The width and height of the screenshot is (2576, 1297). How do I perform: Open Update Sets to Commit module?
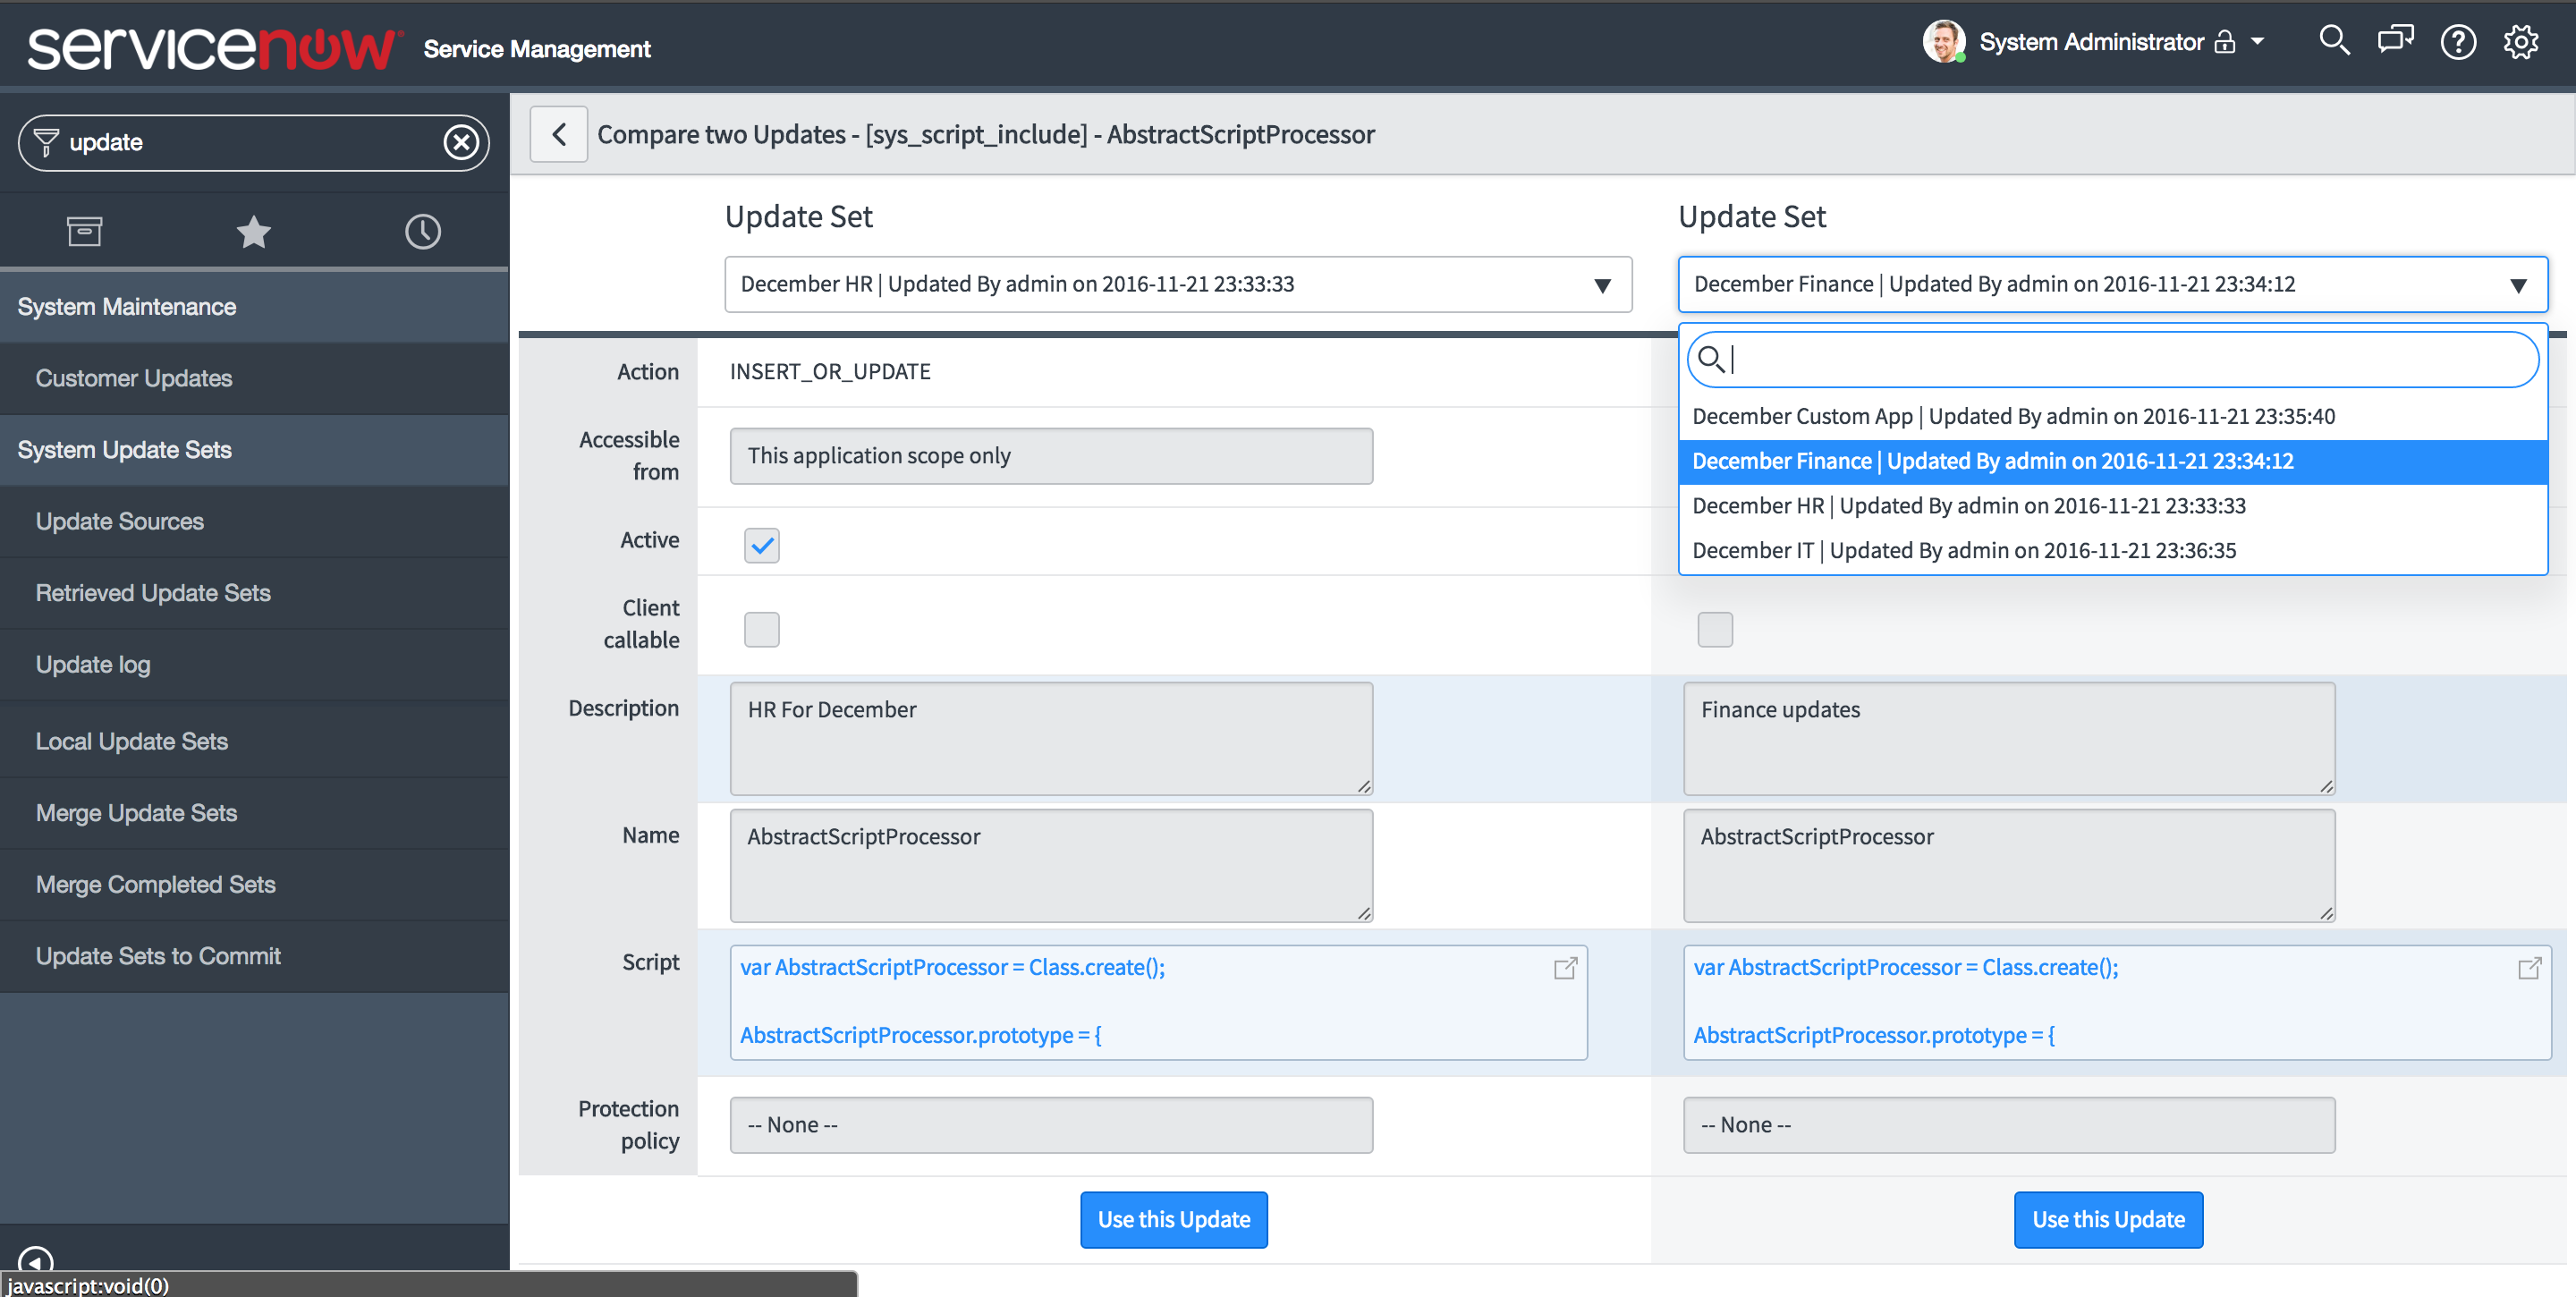(x=254, y=956)
